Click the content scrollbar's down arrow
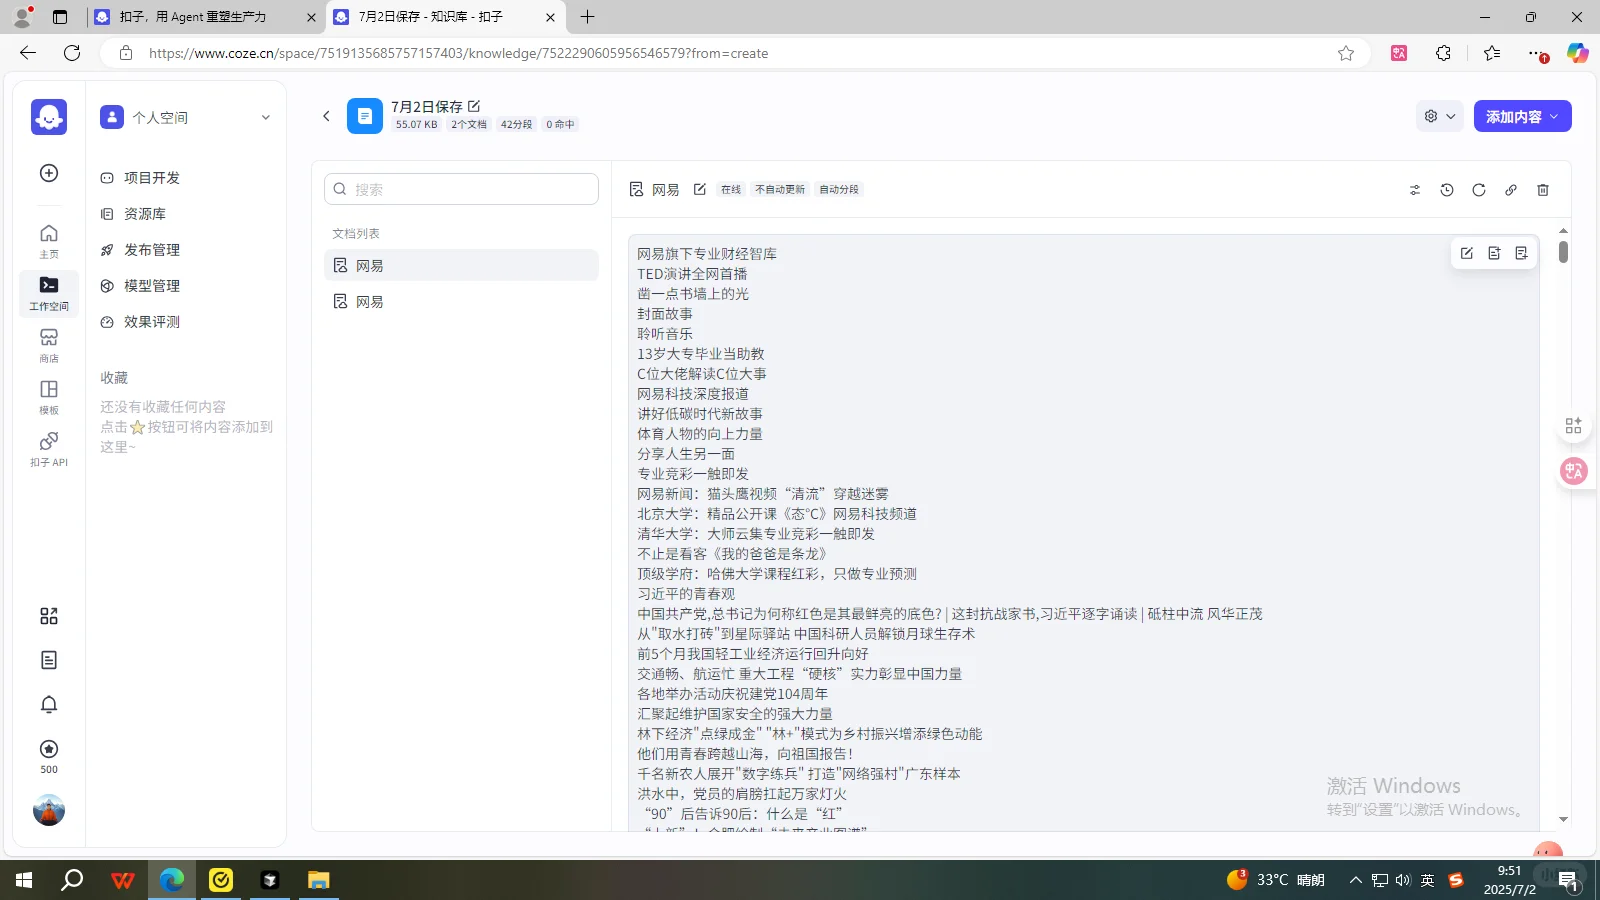Viewport: 1600px width, 900px height. [x=1563, y=820]
